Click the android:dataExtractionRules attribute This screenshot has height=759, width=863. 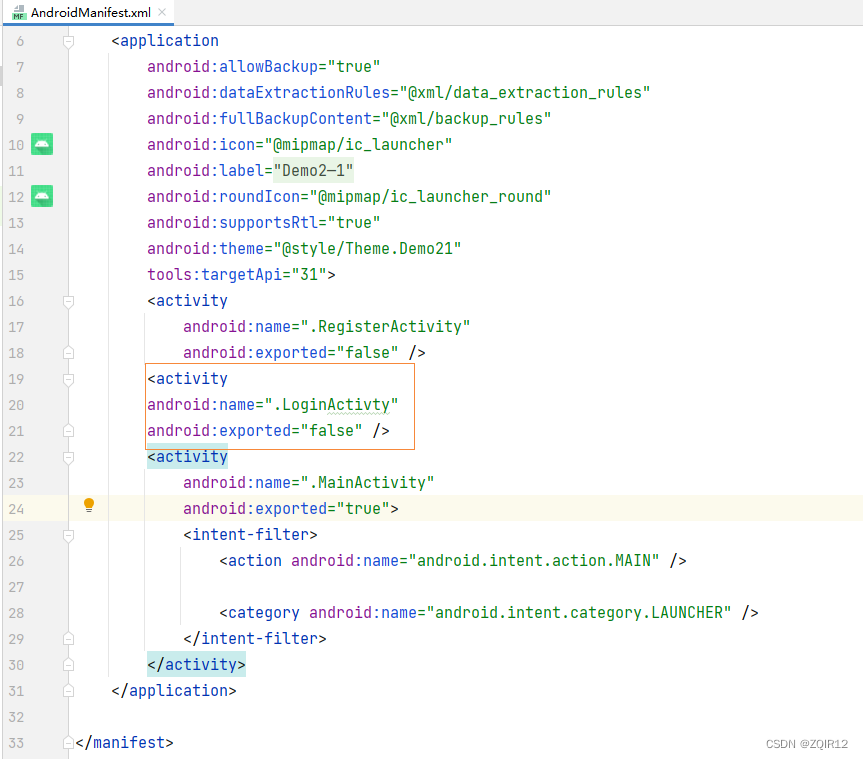click(398, 92)
